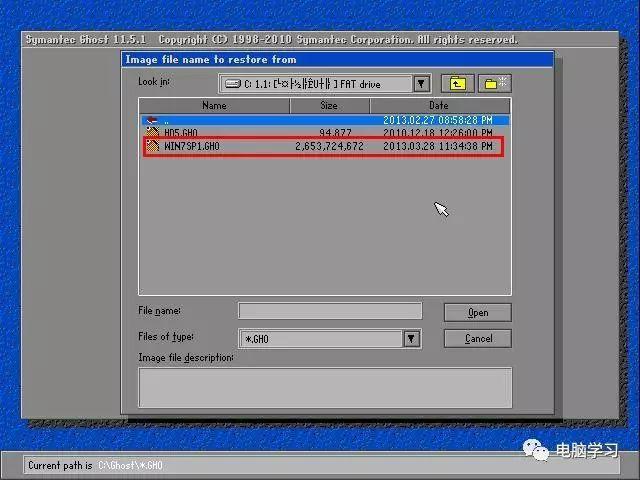Sort by the Name column header
Image resolution: width=640 pixels, height=480 pixels.
pyautogui.click(x=214, y=106)
